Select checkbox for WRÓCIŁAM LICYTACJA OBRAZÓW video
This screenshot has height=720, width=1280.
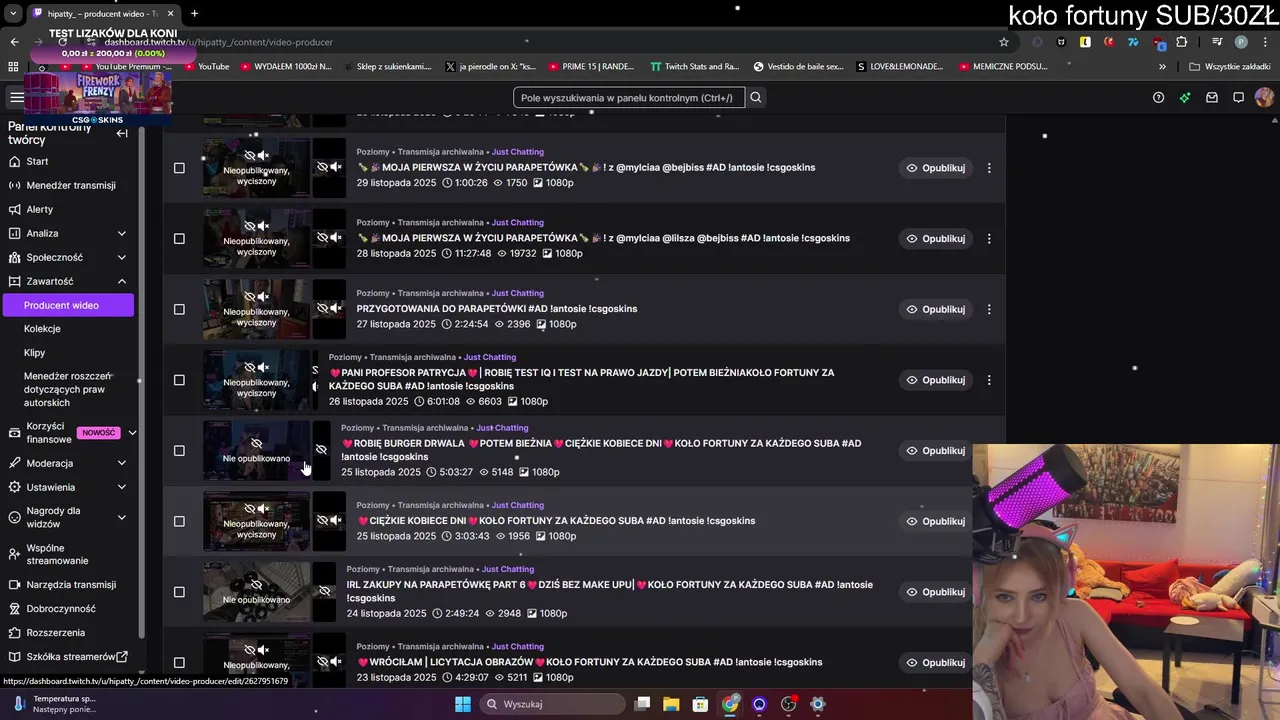pyautogui.click(x=179, y=662)
